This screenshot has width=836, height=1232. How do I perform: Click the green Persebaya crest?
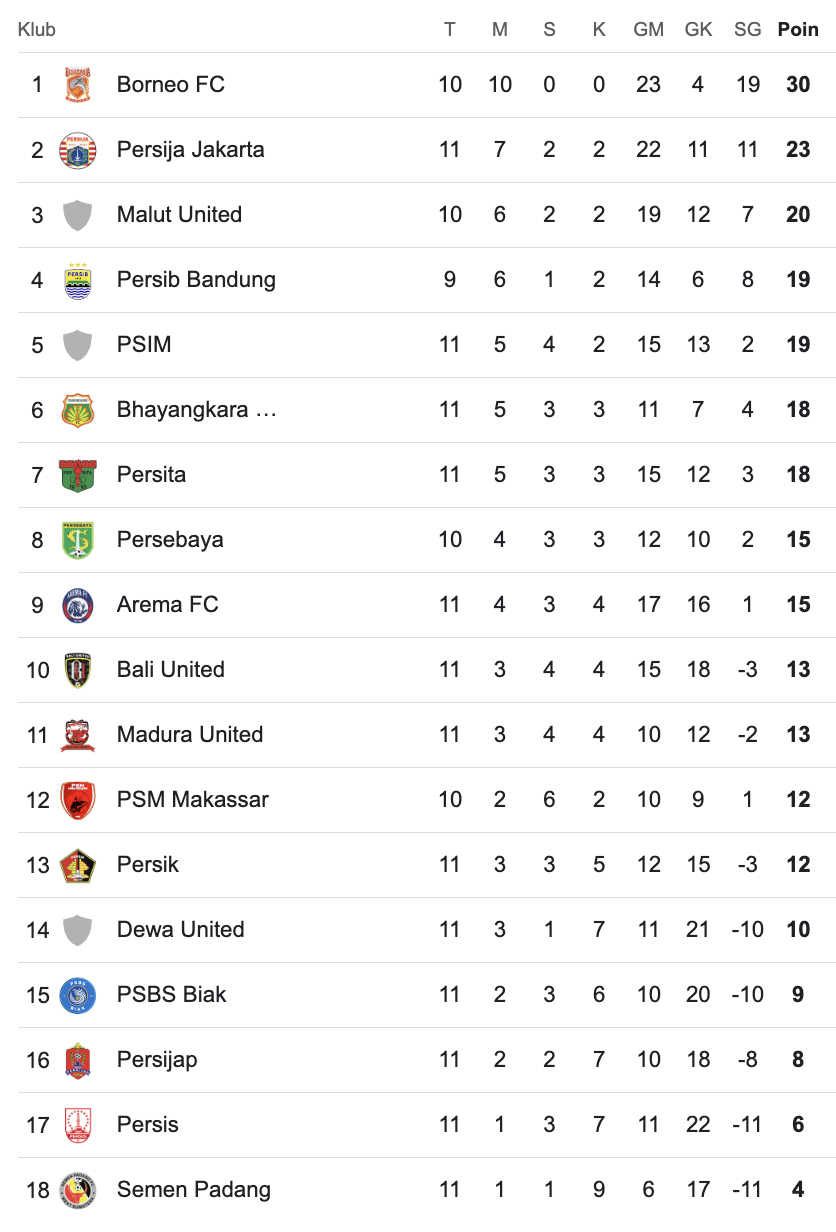tap(77, 540)
